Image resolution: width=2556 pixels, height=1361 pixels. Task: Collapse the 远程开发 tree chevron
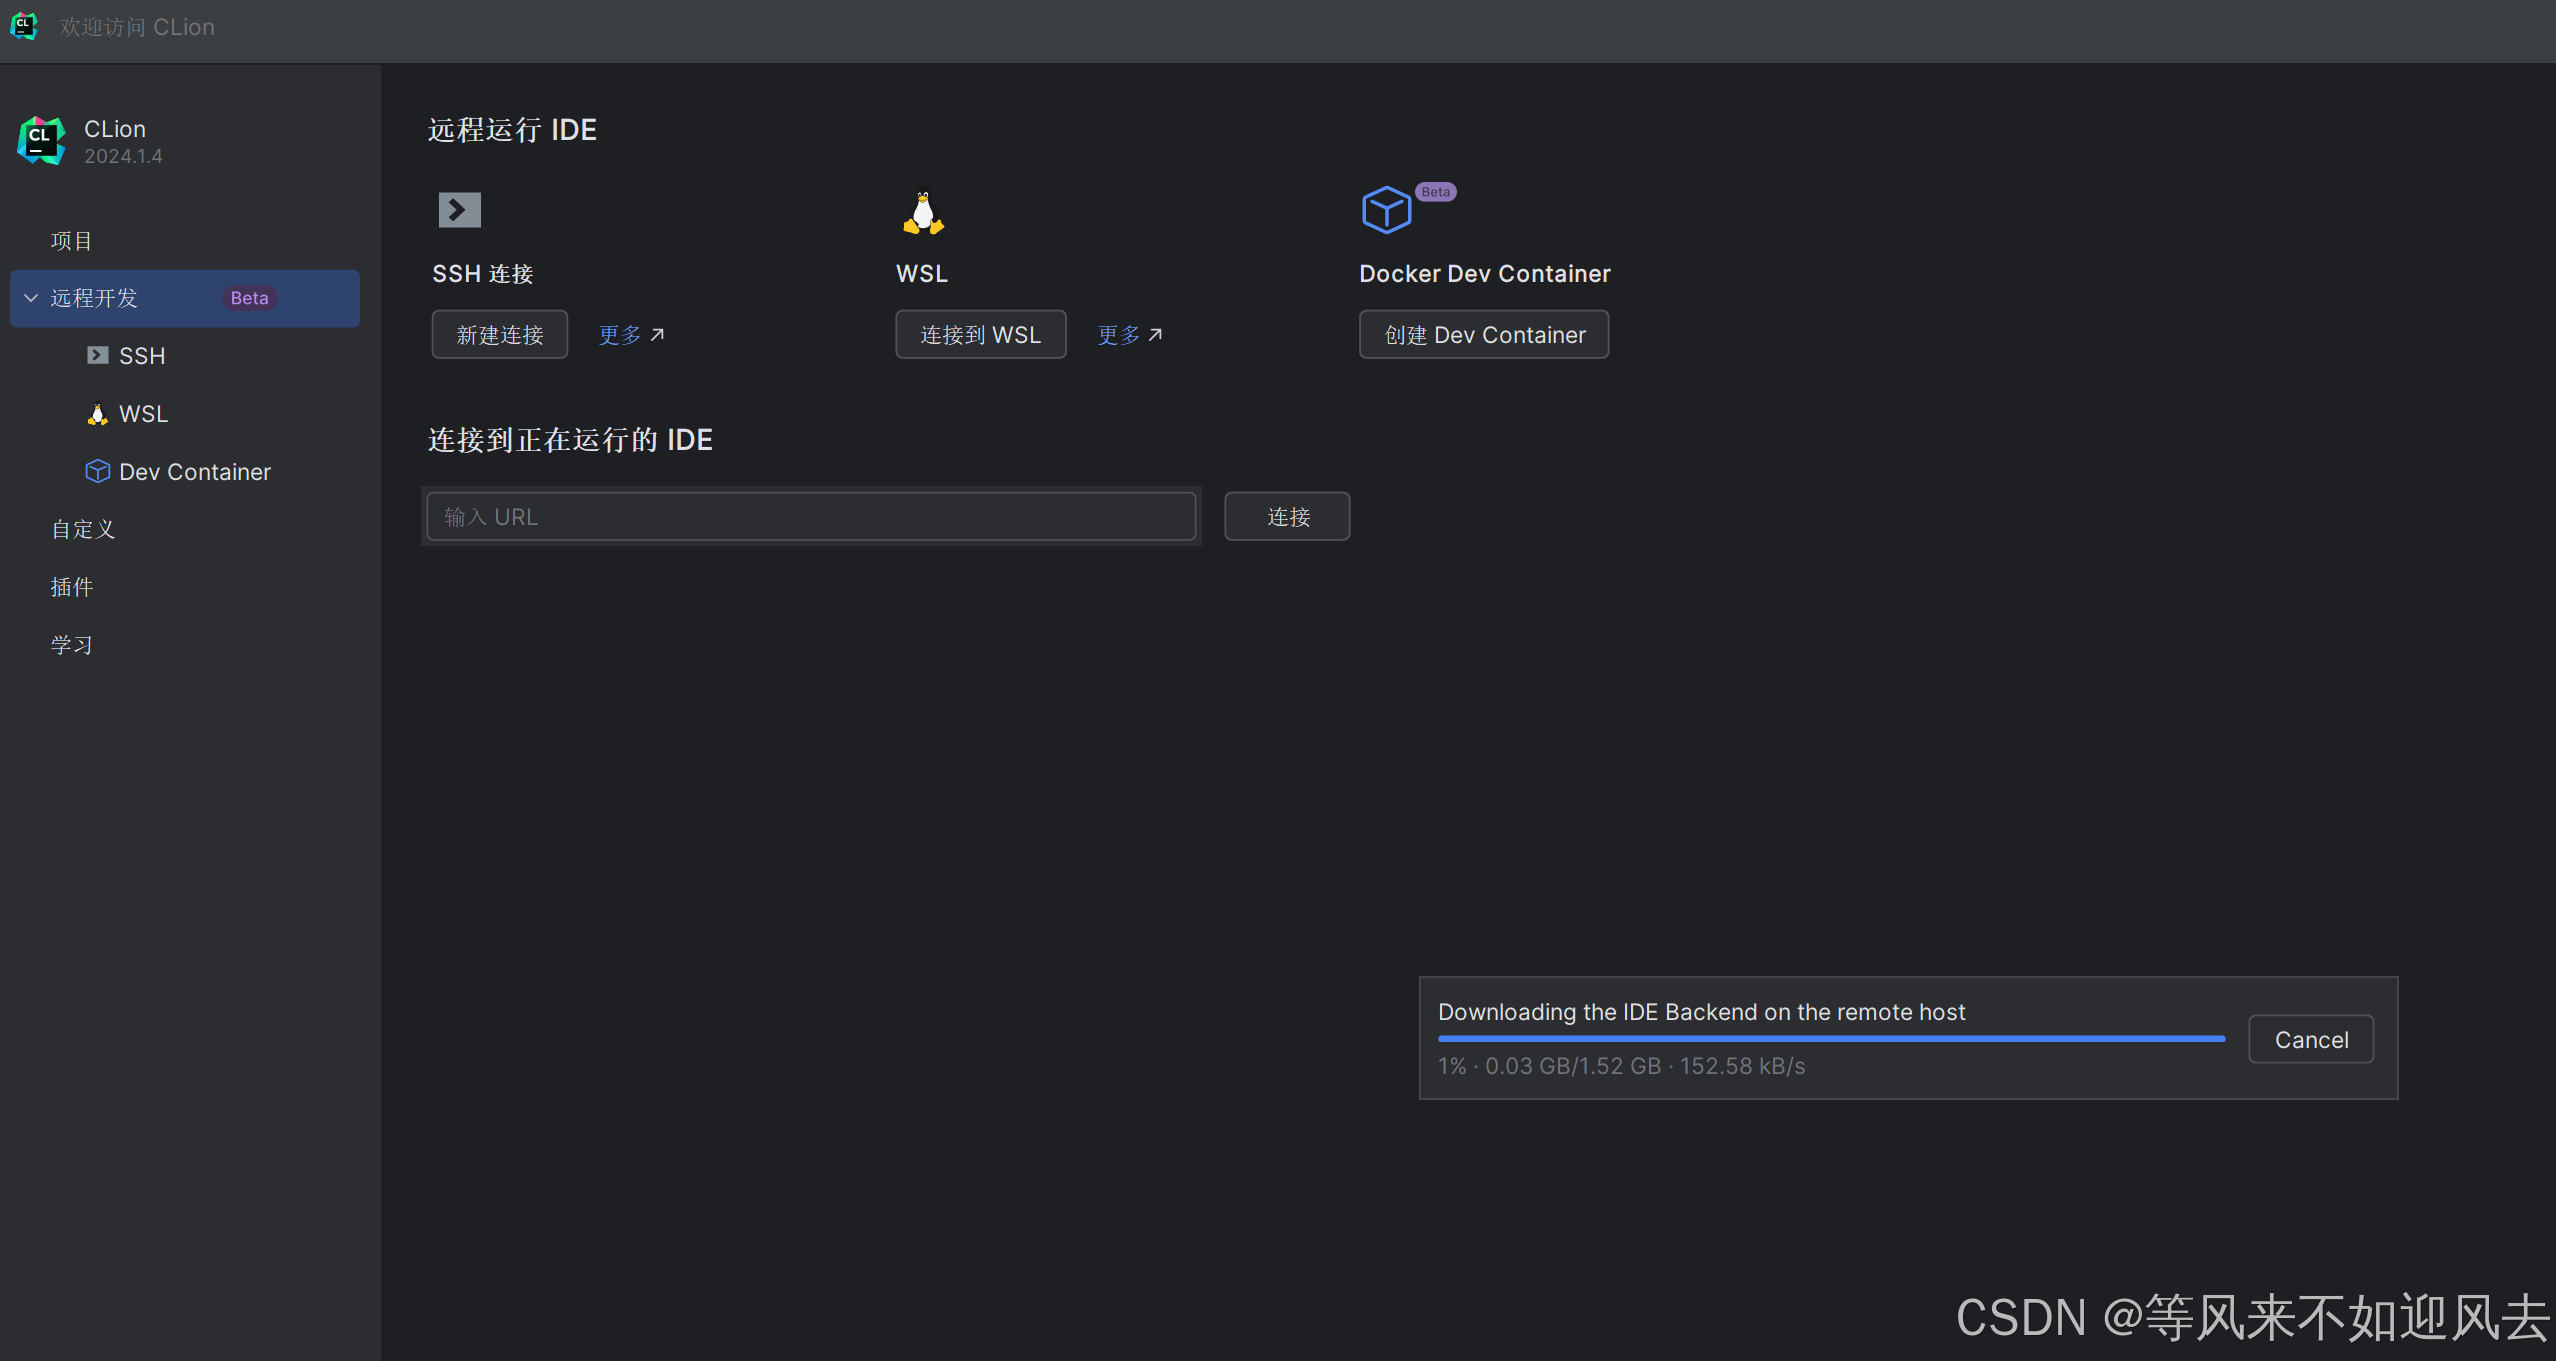point(31,298)
